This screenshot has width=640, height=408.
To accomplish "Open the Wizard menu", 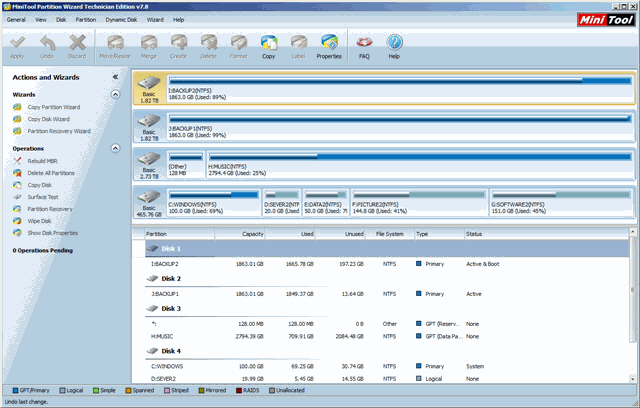I will pos(155,20).
